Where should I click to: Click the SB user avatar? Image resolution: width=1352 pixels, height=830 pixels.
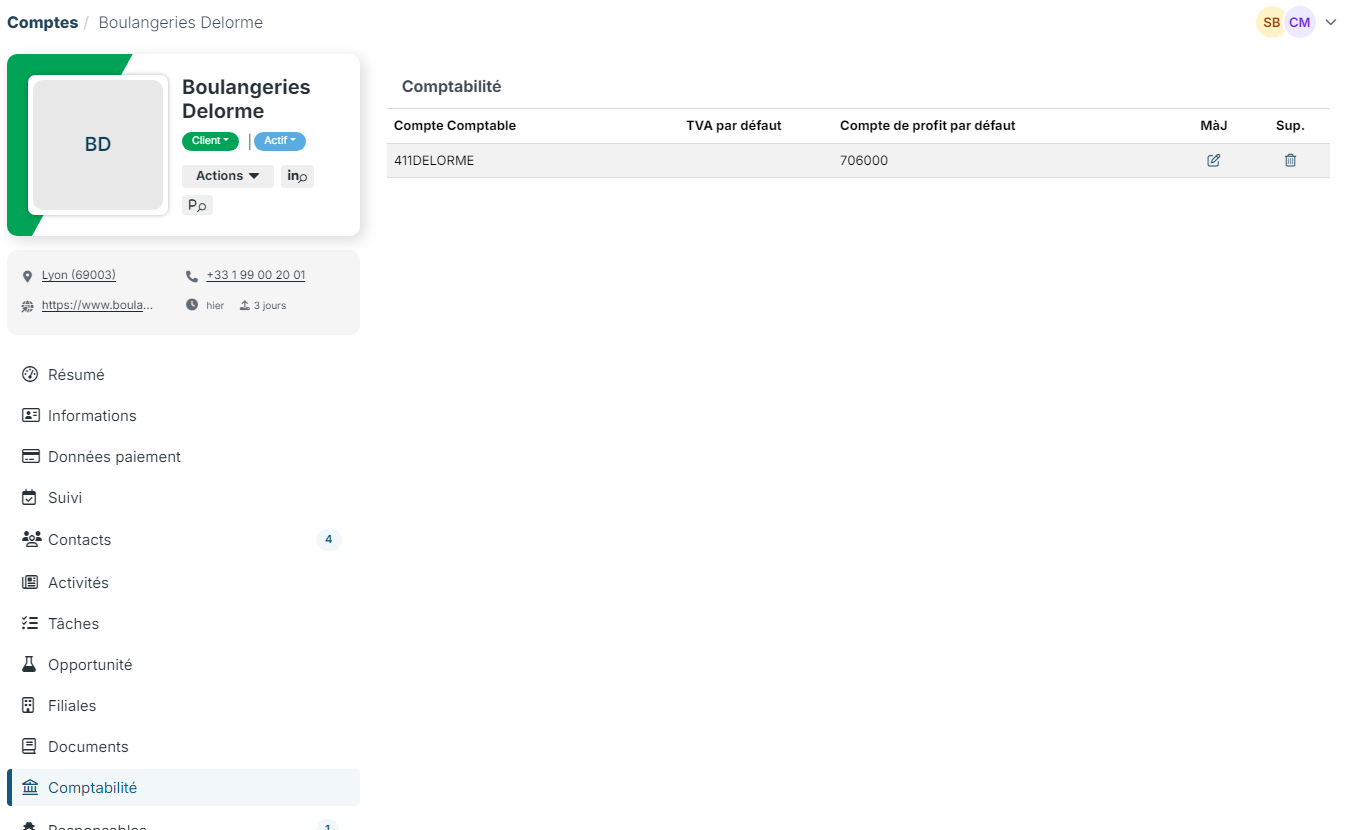click(1271, 22)
